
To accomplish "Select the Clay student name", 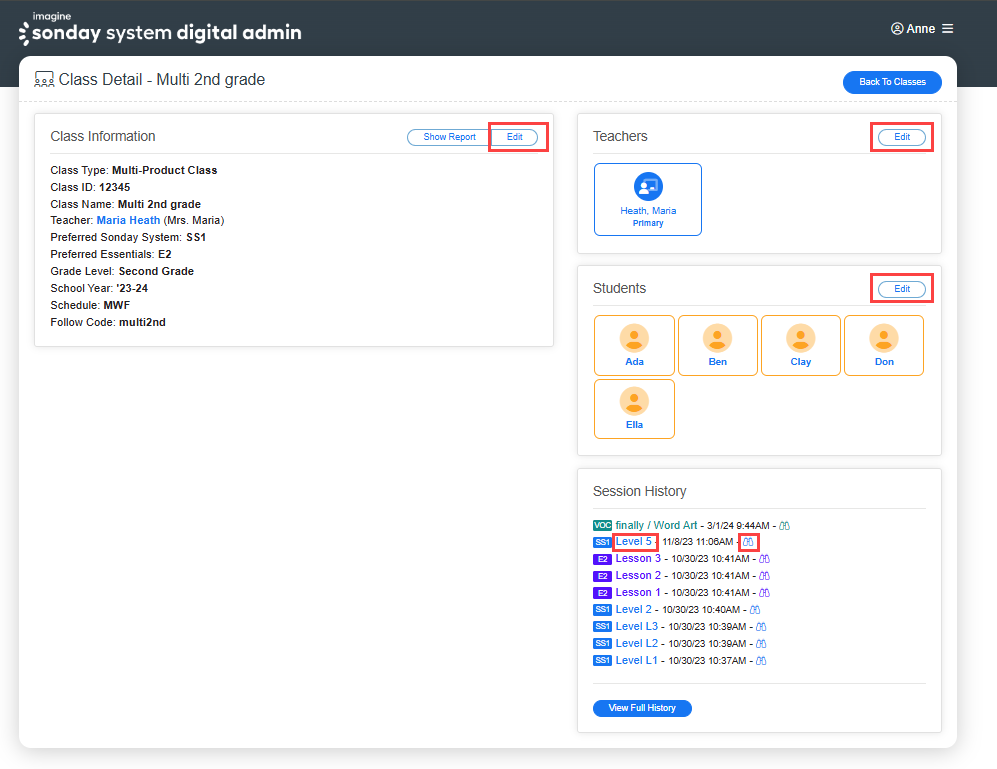I will [x=801, y=362].
